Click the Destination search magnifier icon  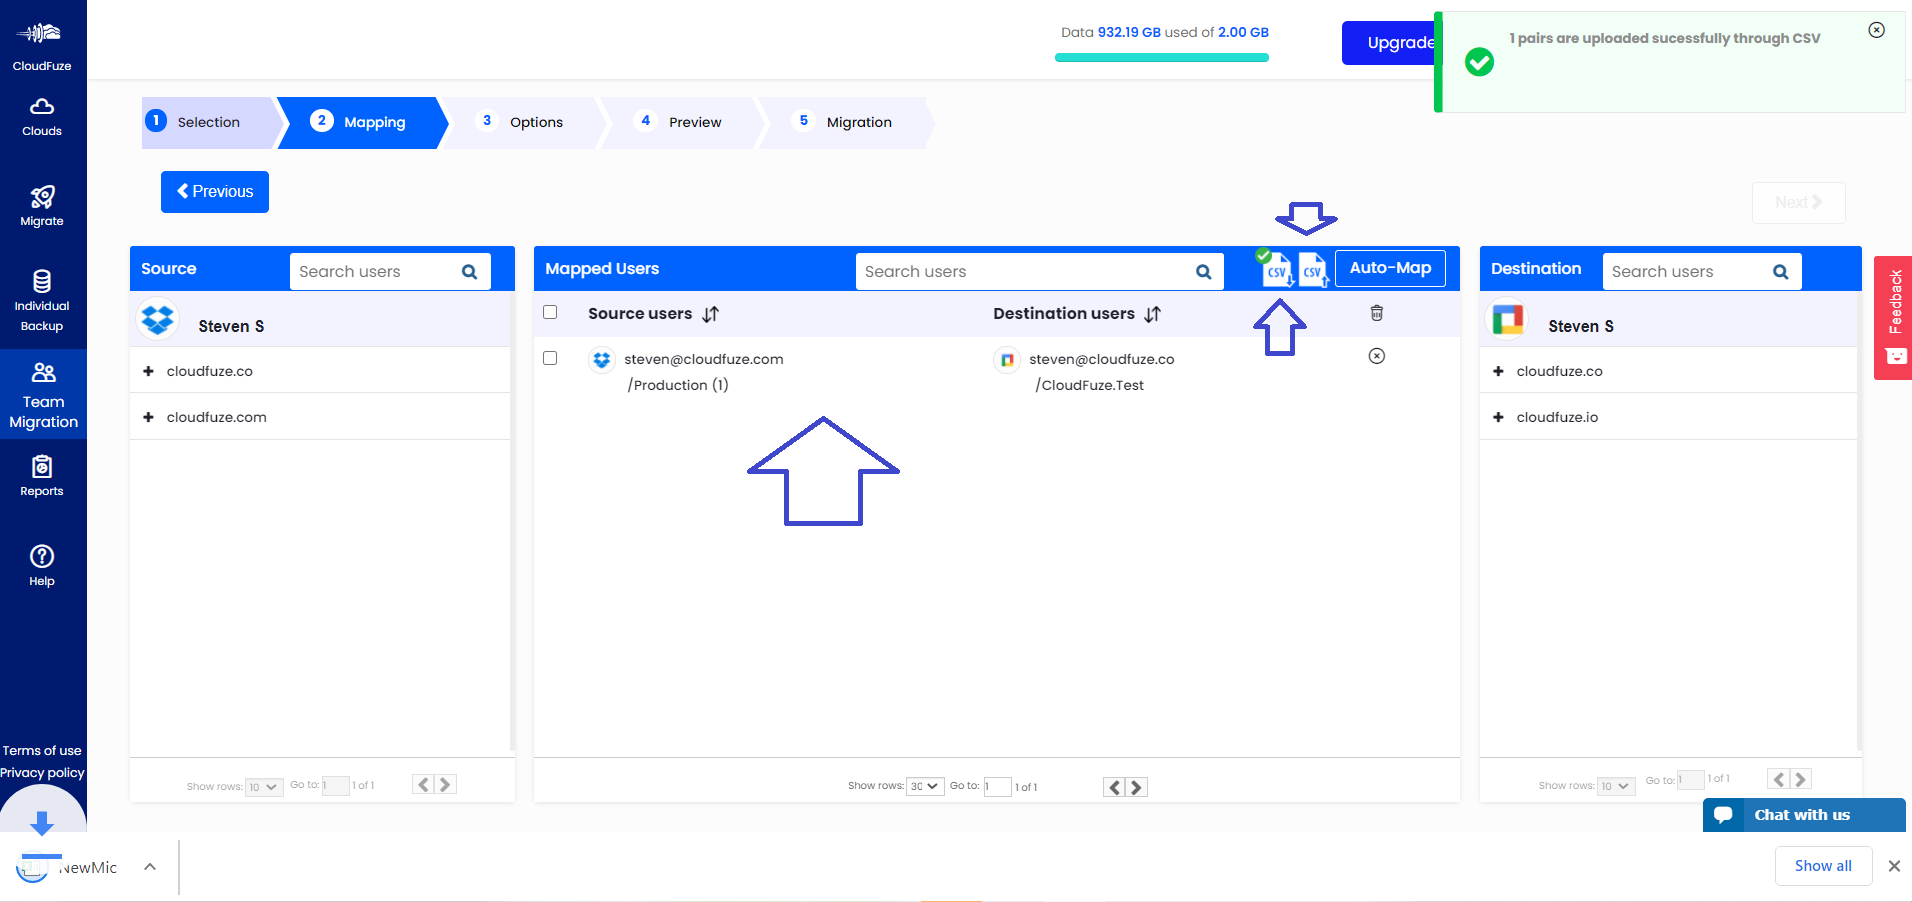[x=1780, y=272]
